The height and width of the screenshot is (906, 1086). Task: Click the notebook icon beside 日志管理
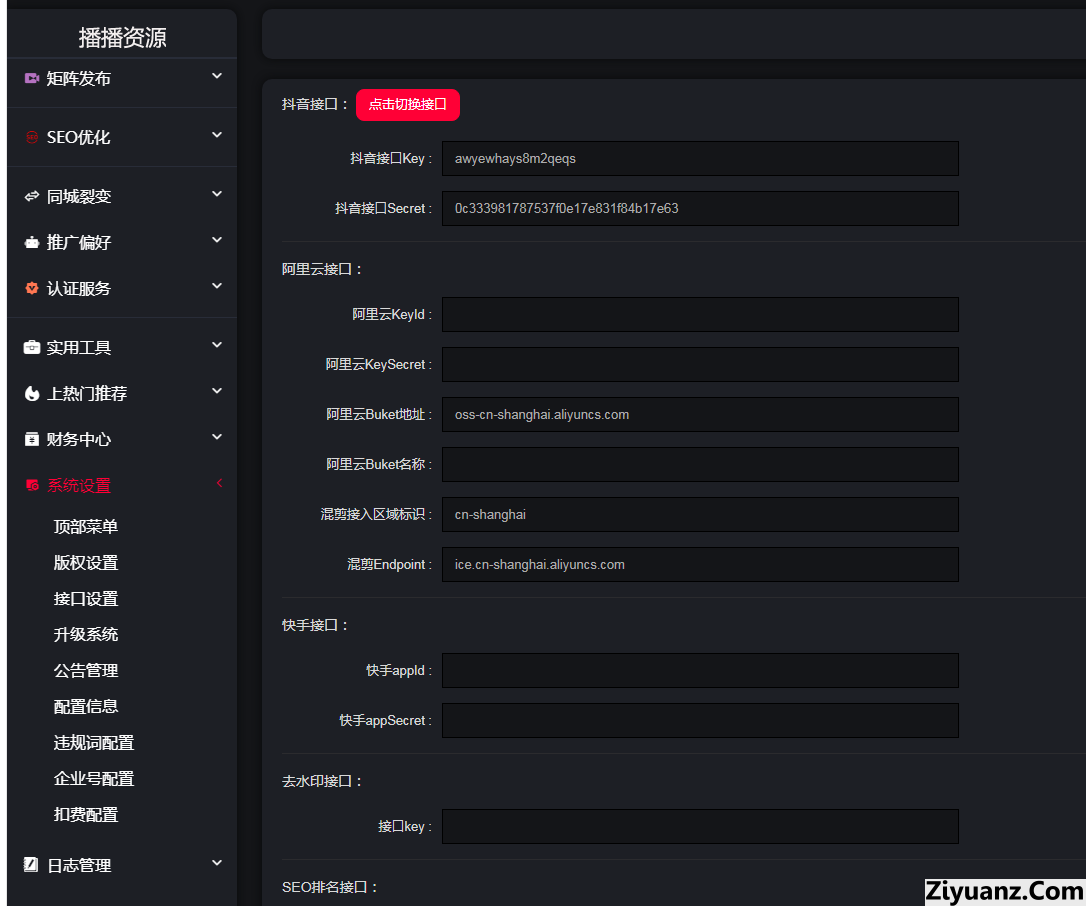tap(31, 865)
